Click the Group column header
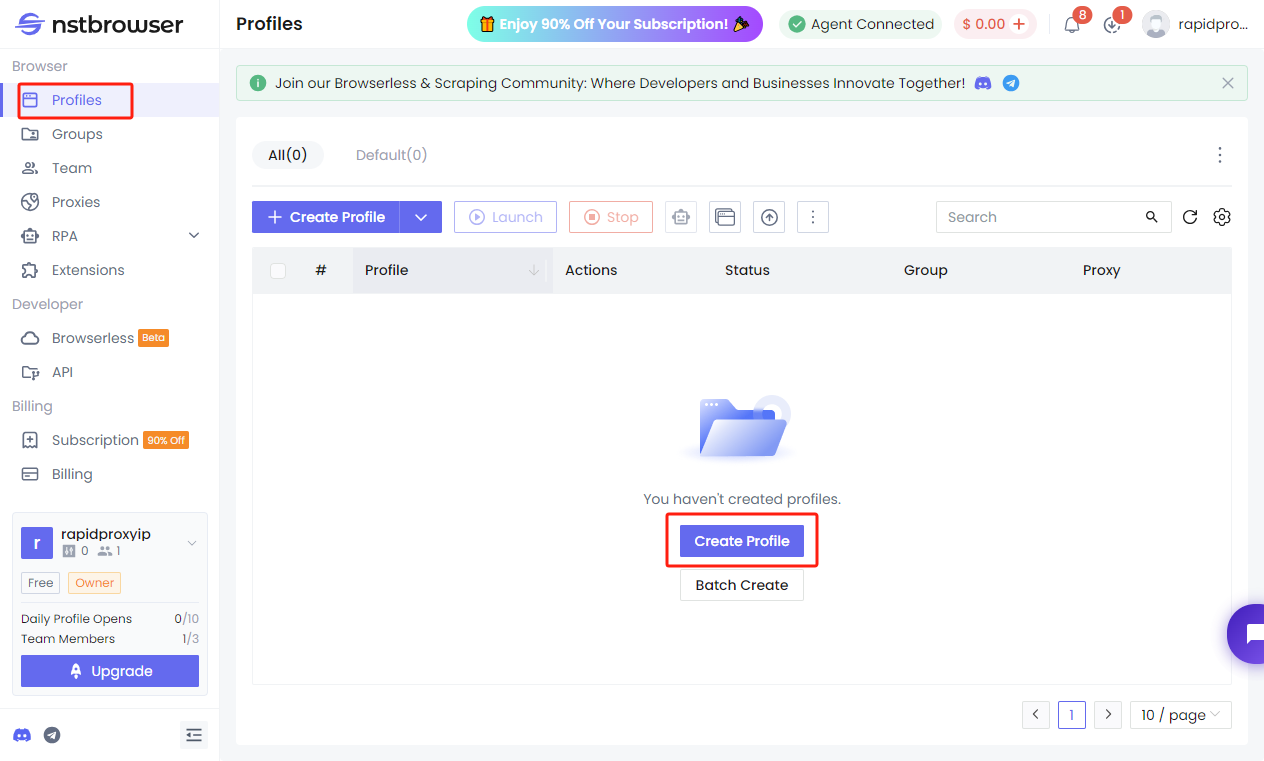The height and width of the screenshot is (761, 1264). (925, 270)
